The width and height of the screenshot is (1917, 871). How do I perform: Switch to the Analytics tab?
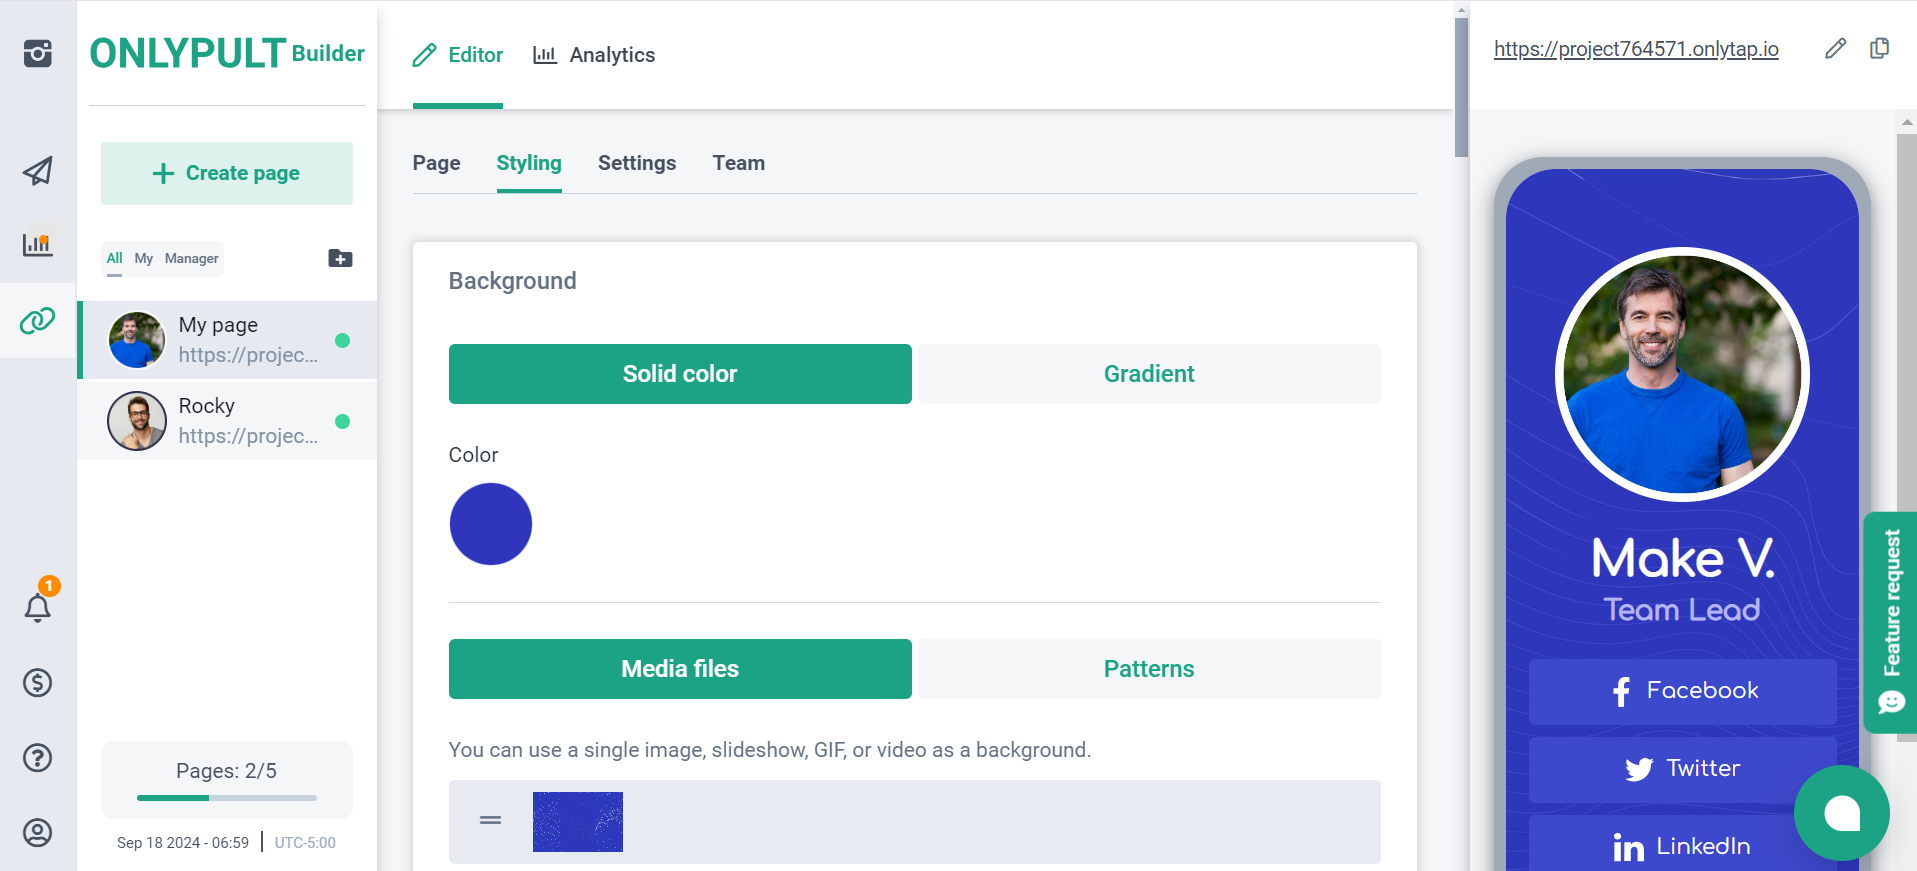click(594, 55)
